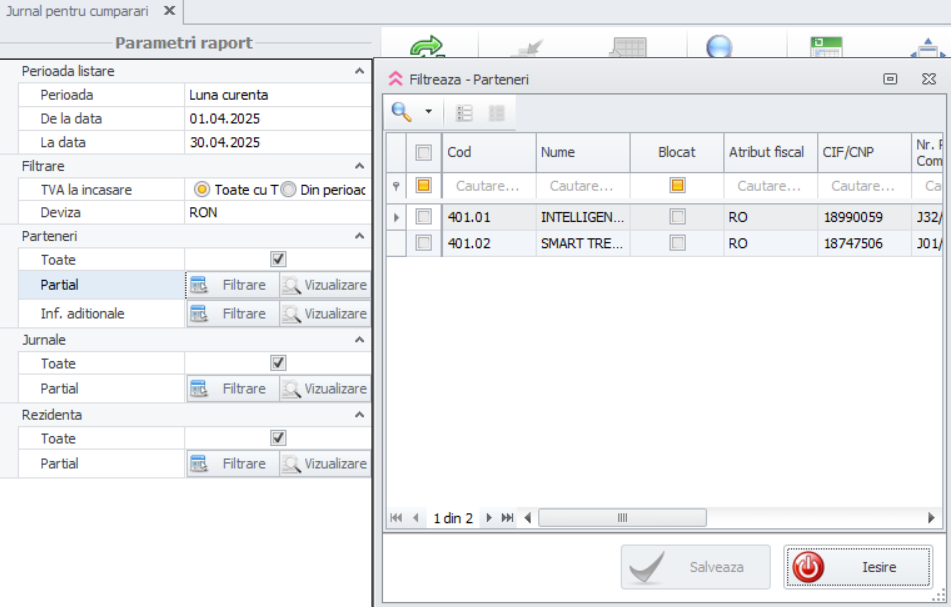Jump to last record in the grid navigator
Screen dimensions: 951x607
point(507,518)
